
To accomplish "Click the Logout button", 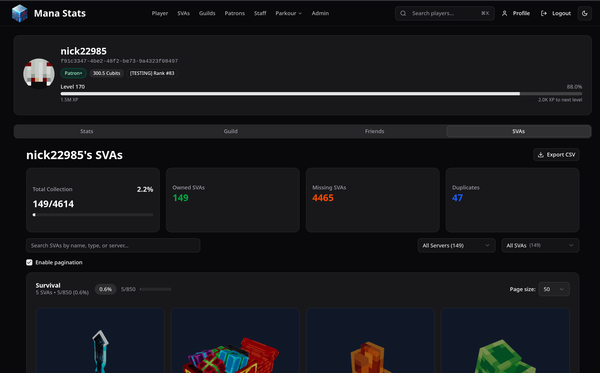I will 556,13.
